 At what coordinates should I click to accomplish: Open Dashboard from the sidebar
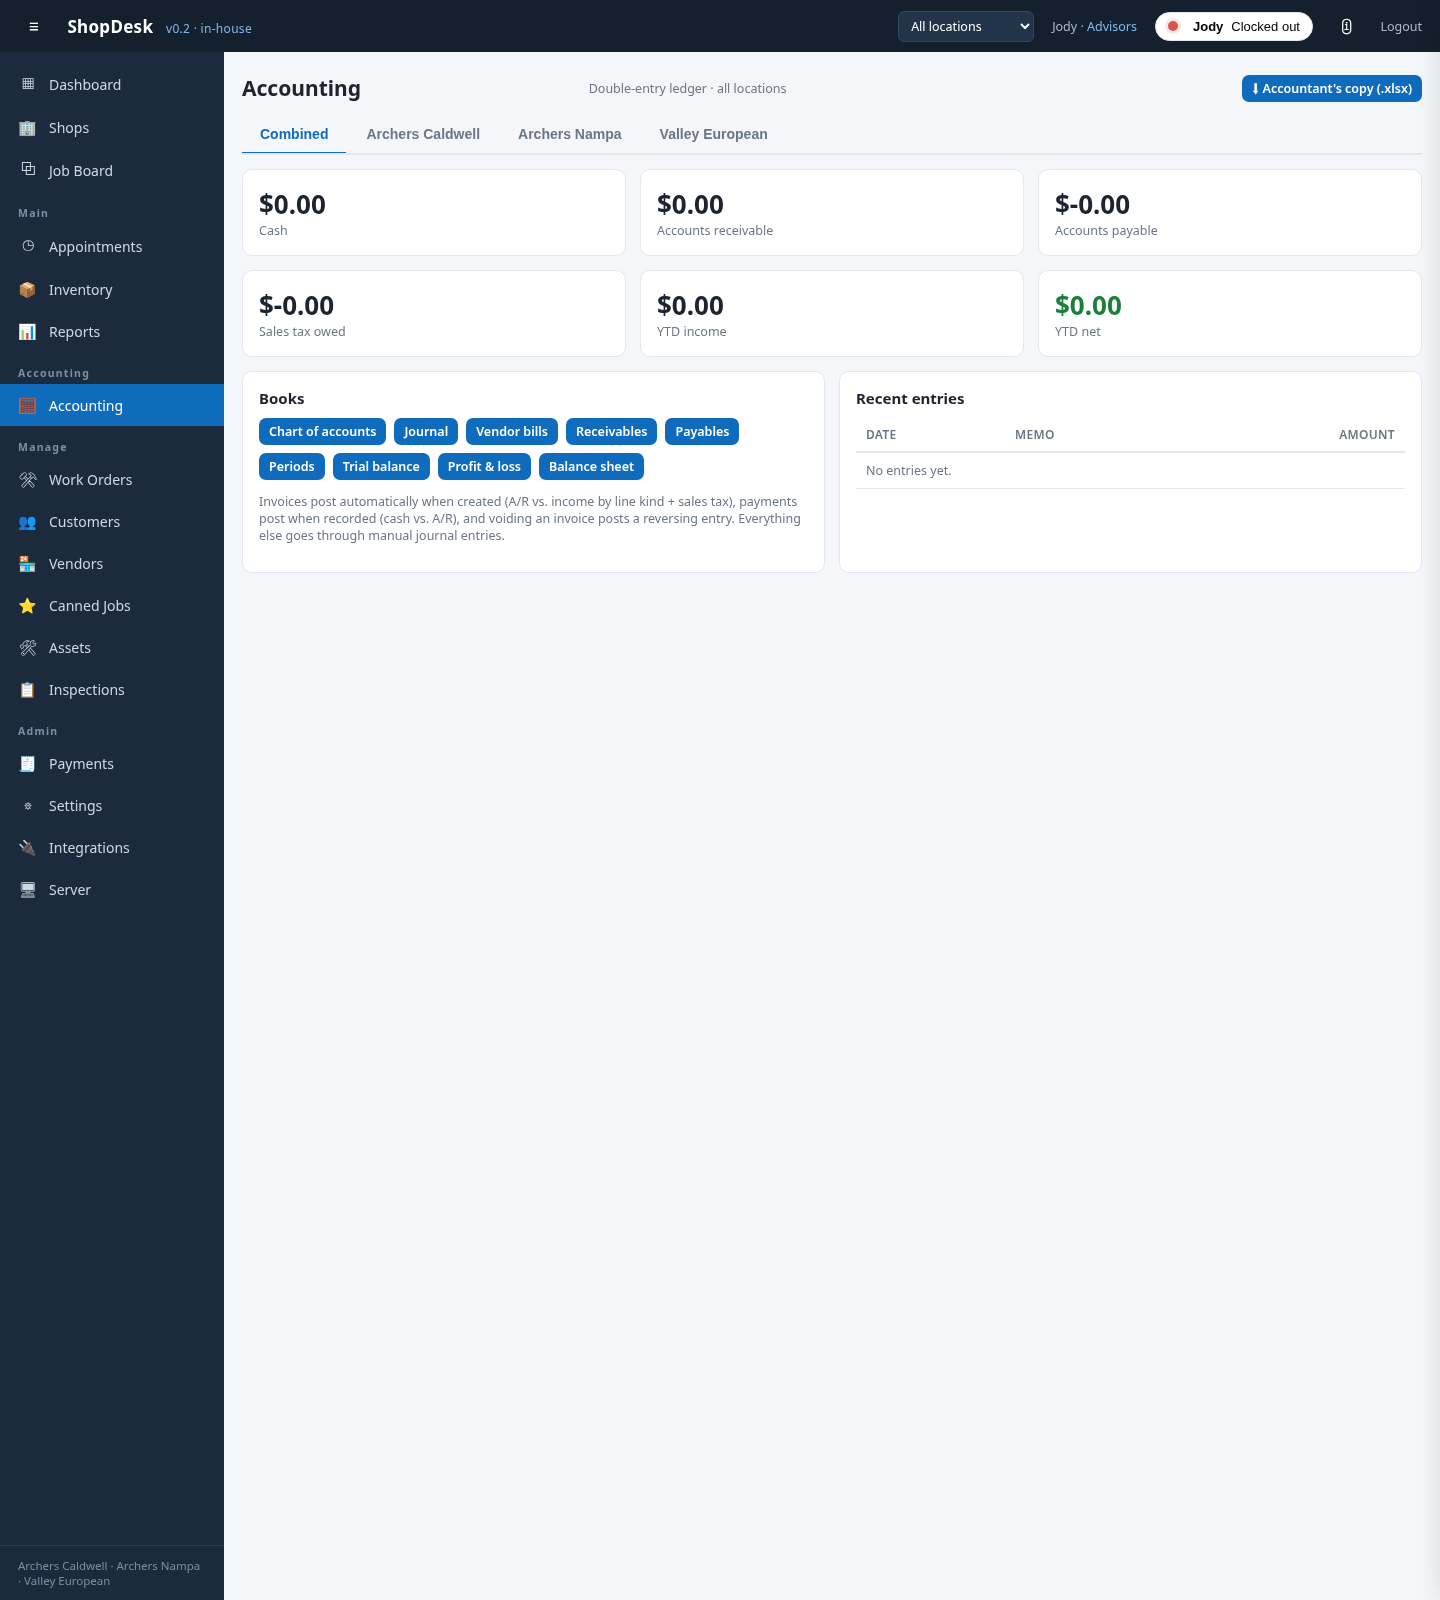pos(112,85)
